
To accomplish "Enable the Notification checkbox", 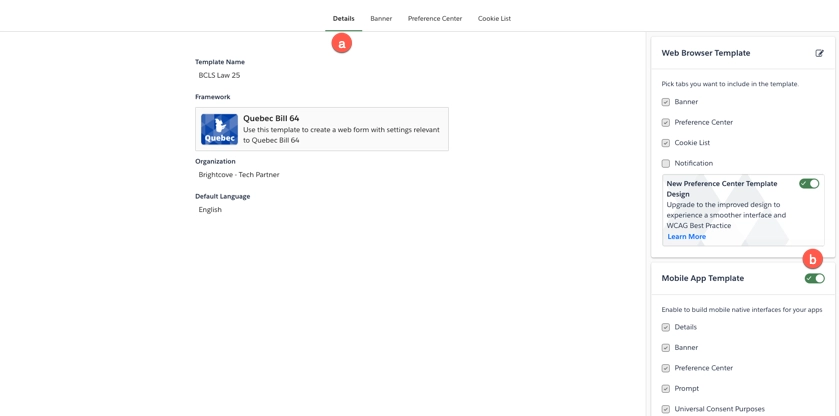I will coord(666,163).
